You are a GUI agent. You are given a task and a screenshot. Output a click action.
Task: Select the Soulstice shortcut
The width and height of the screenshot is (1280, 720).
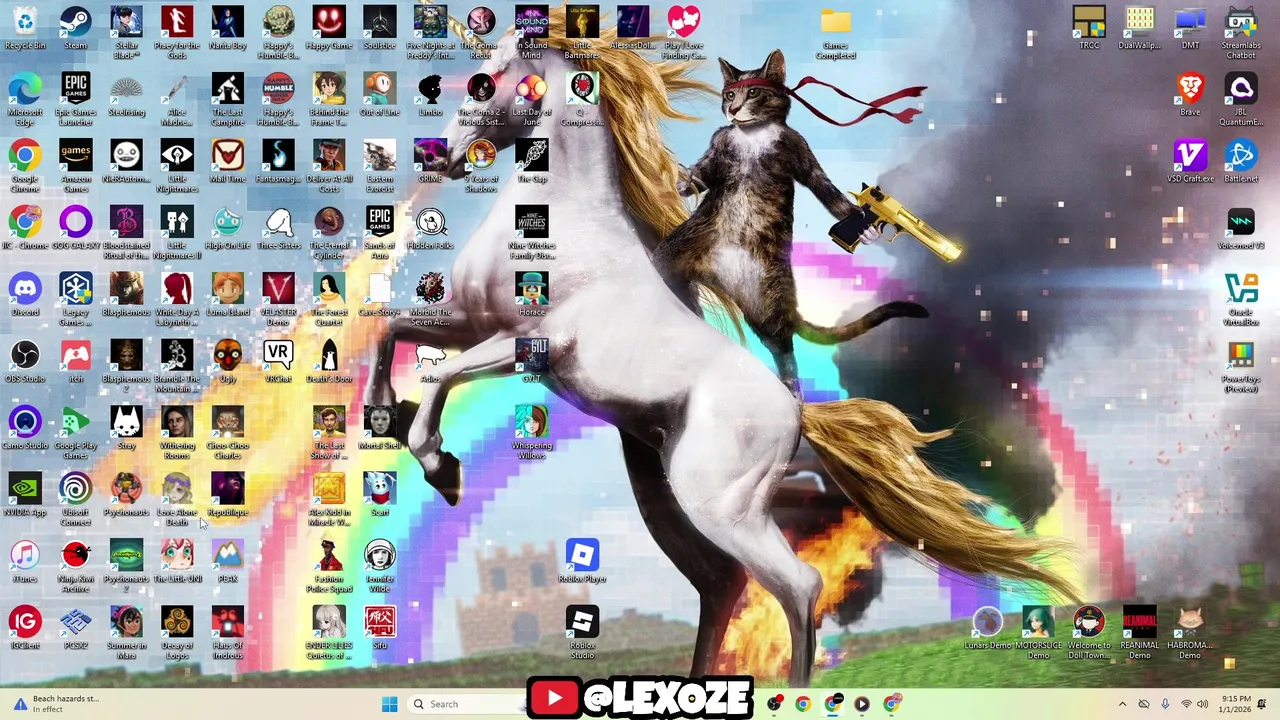click(x=380, y=28)
